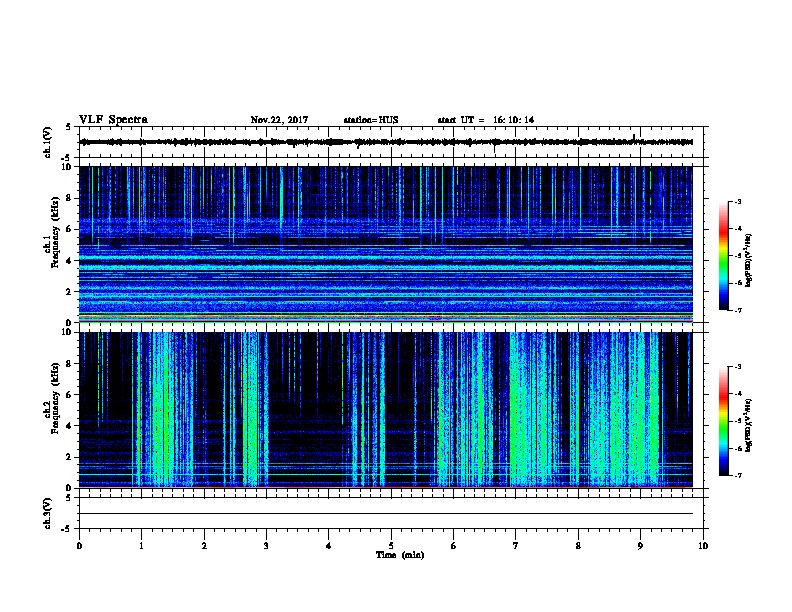792x612 pixels.
Task: Click the ch.1 spectrogram "4" kHz tick label
Action: [x=69, y=261]
